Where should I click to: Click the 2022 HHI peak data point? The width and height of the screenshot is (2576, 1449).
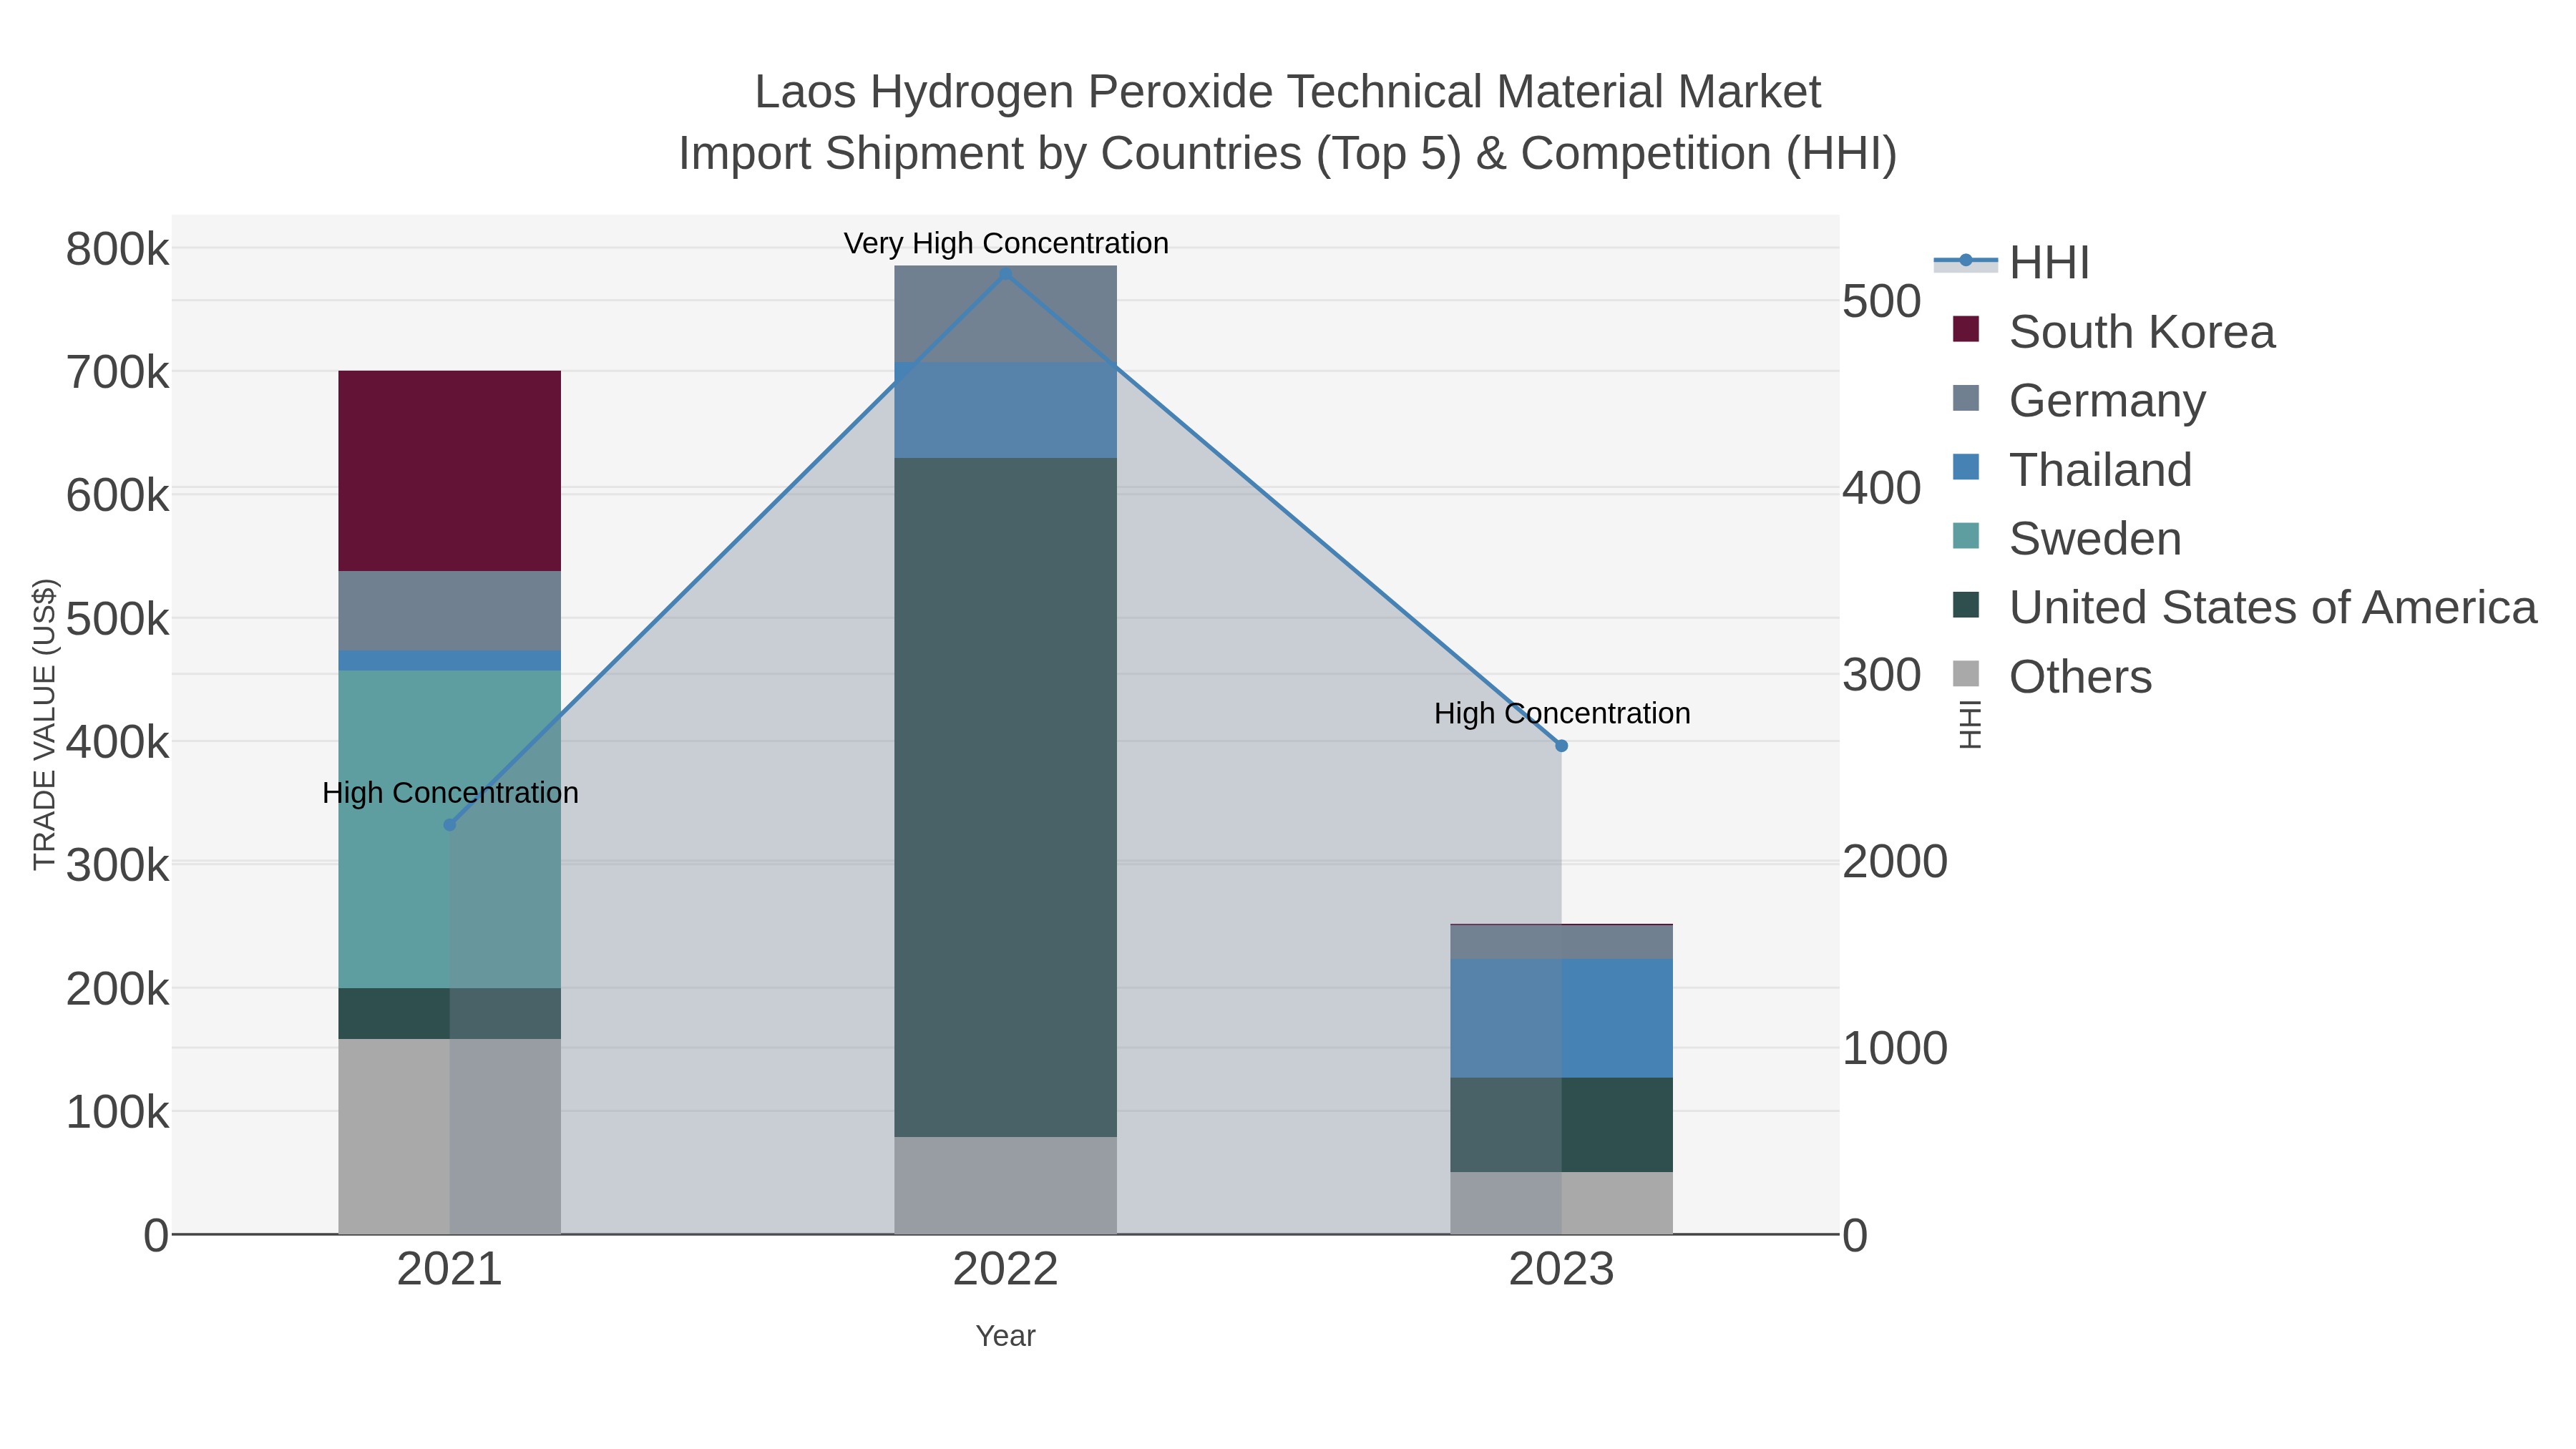[1006, 275]
